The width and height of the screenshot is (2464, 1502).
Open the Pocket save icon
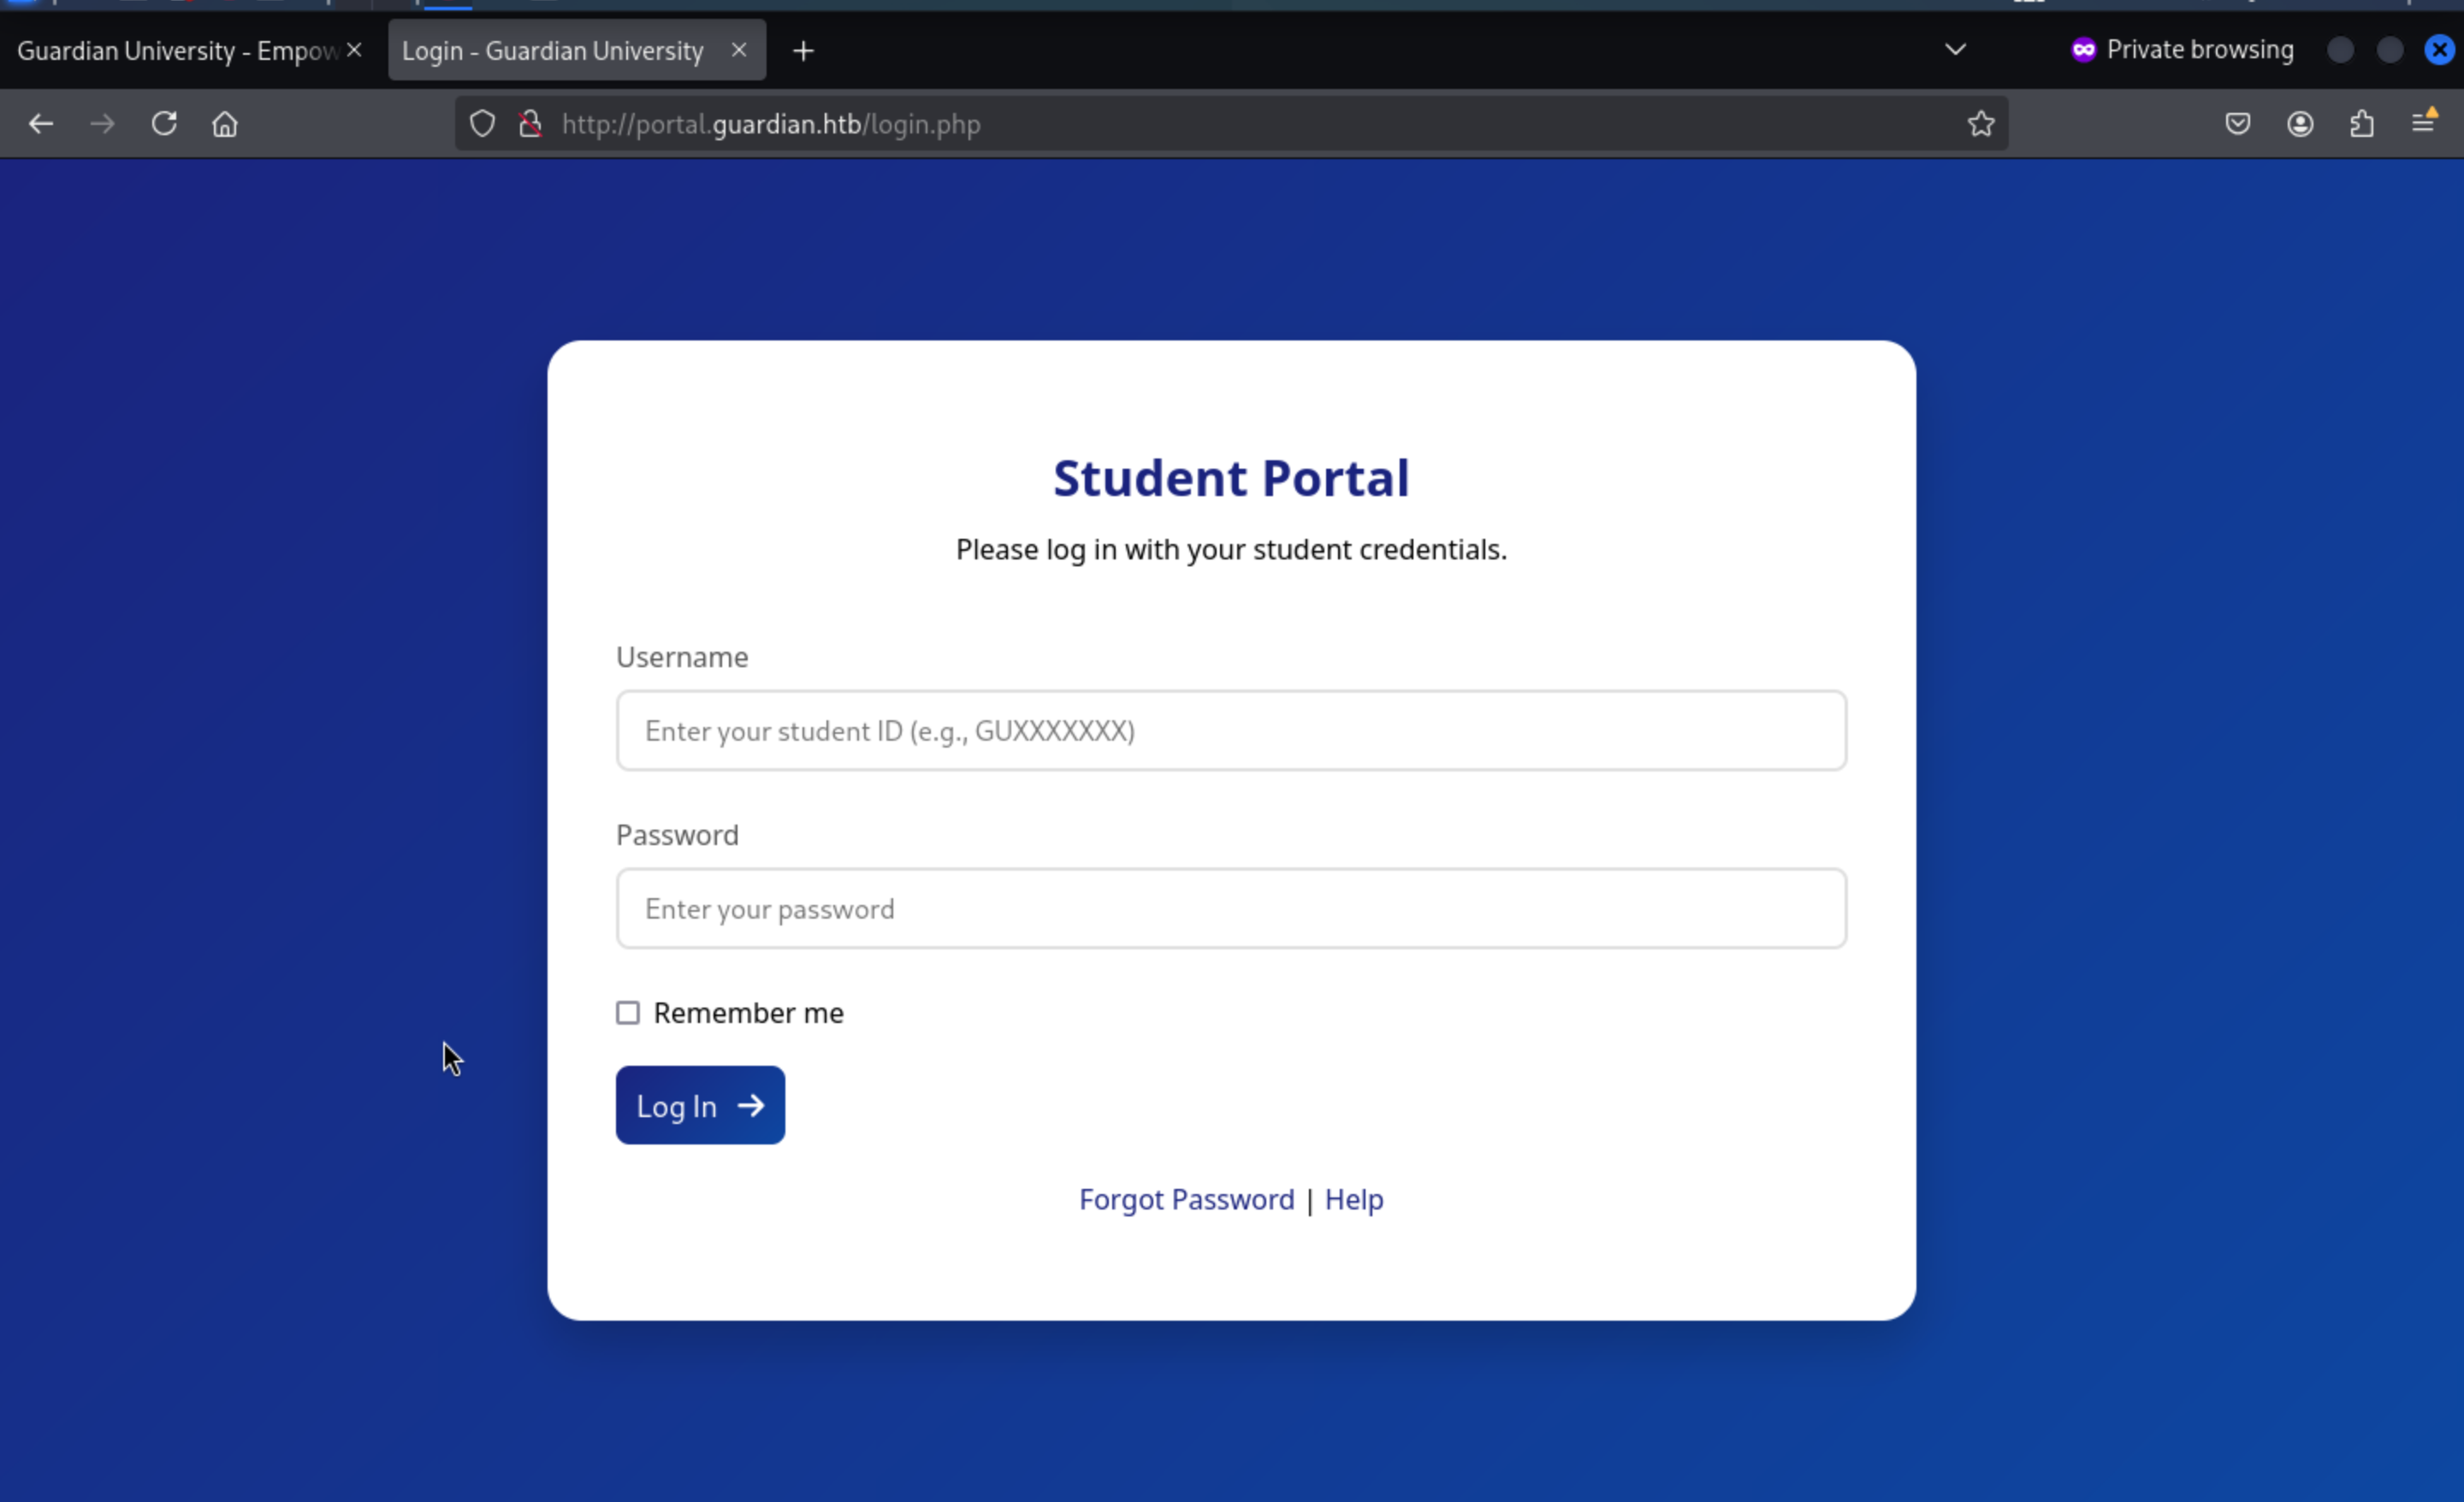pos(2237,124)
